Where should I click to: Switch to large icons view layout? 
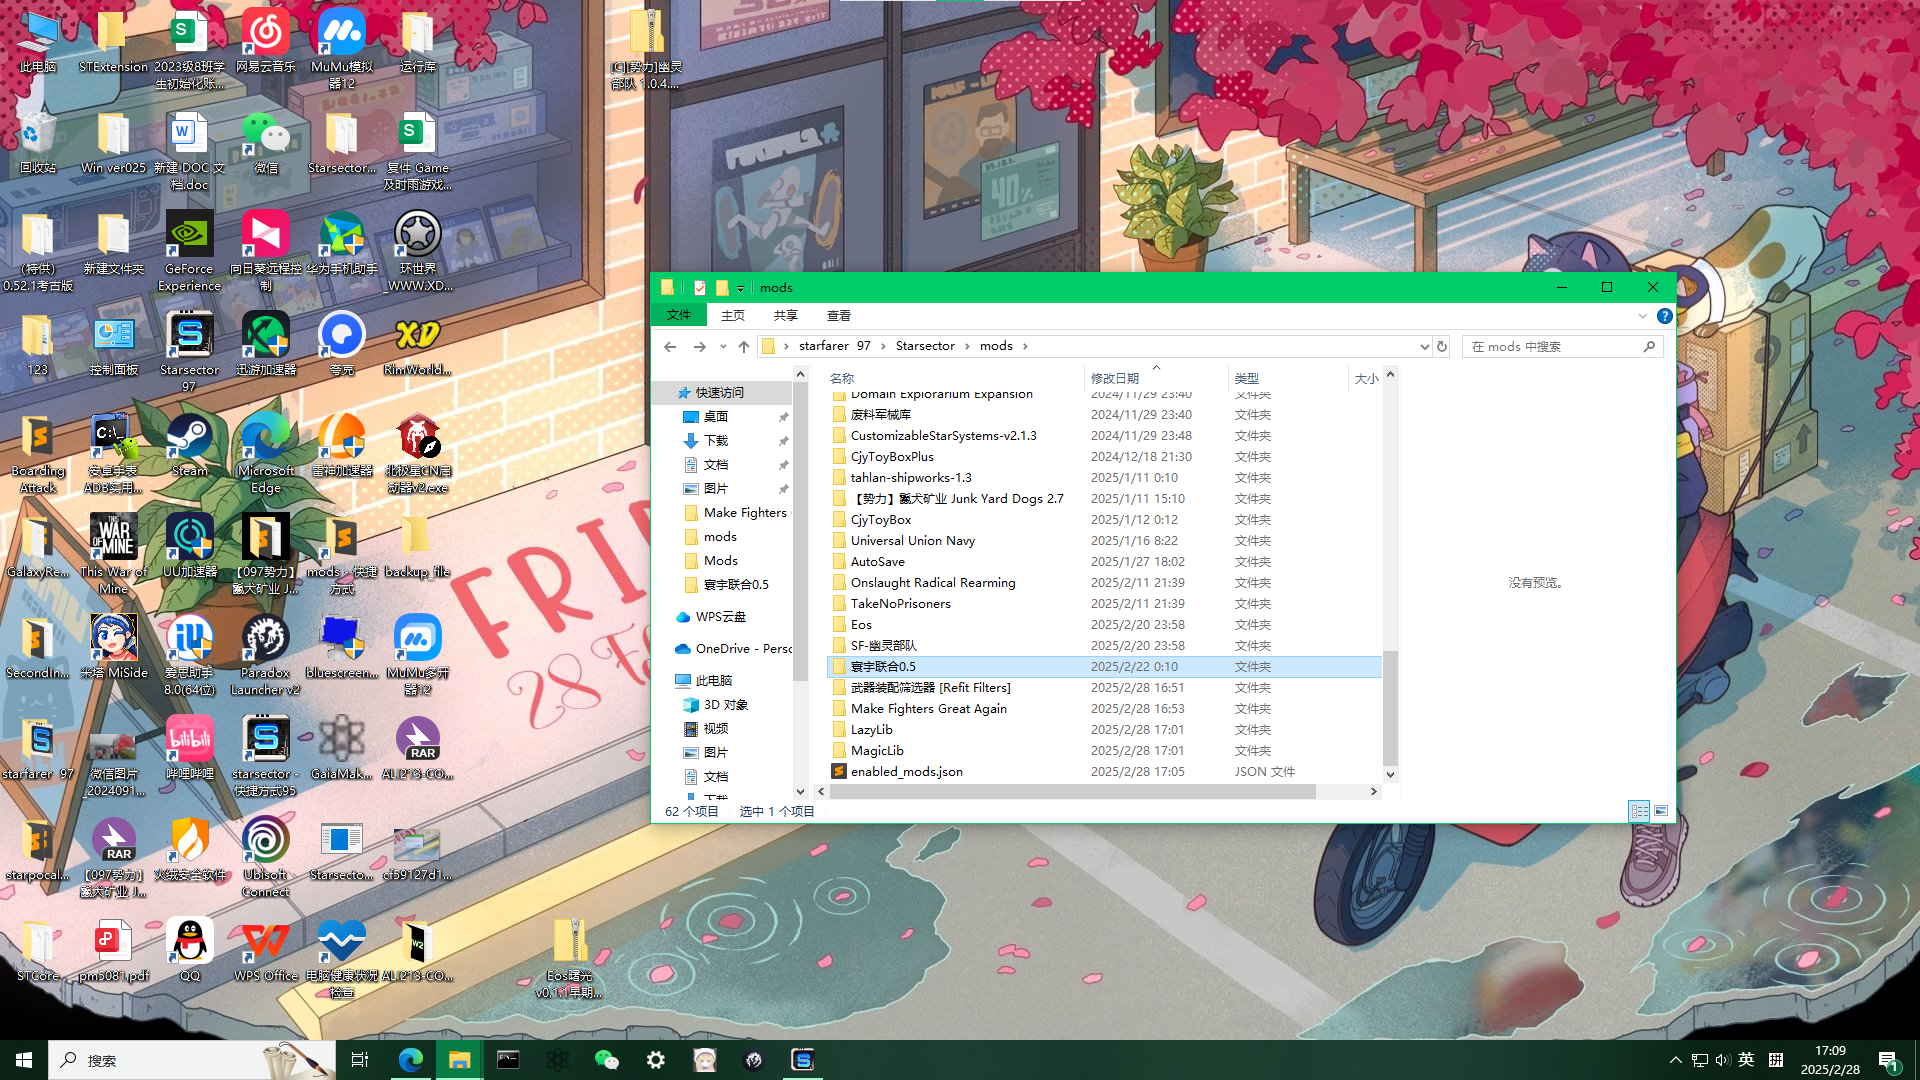click(x=1661, y=811)
